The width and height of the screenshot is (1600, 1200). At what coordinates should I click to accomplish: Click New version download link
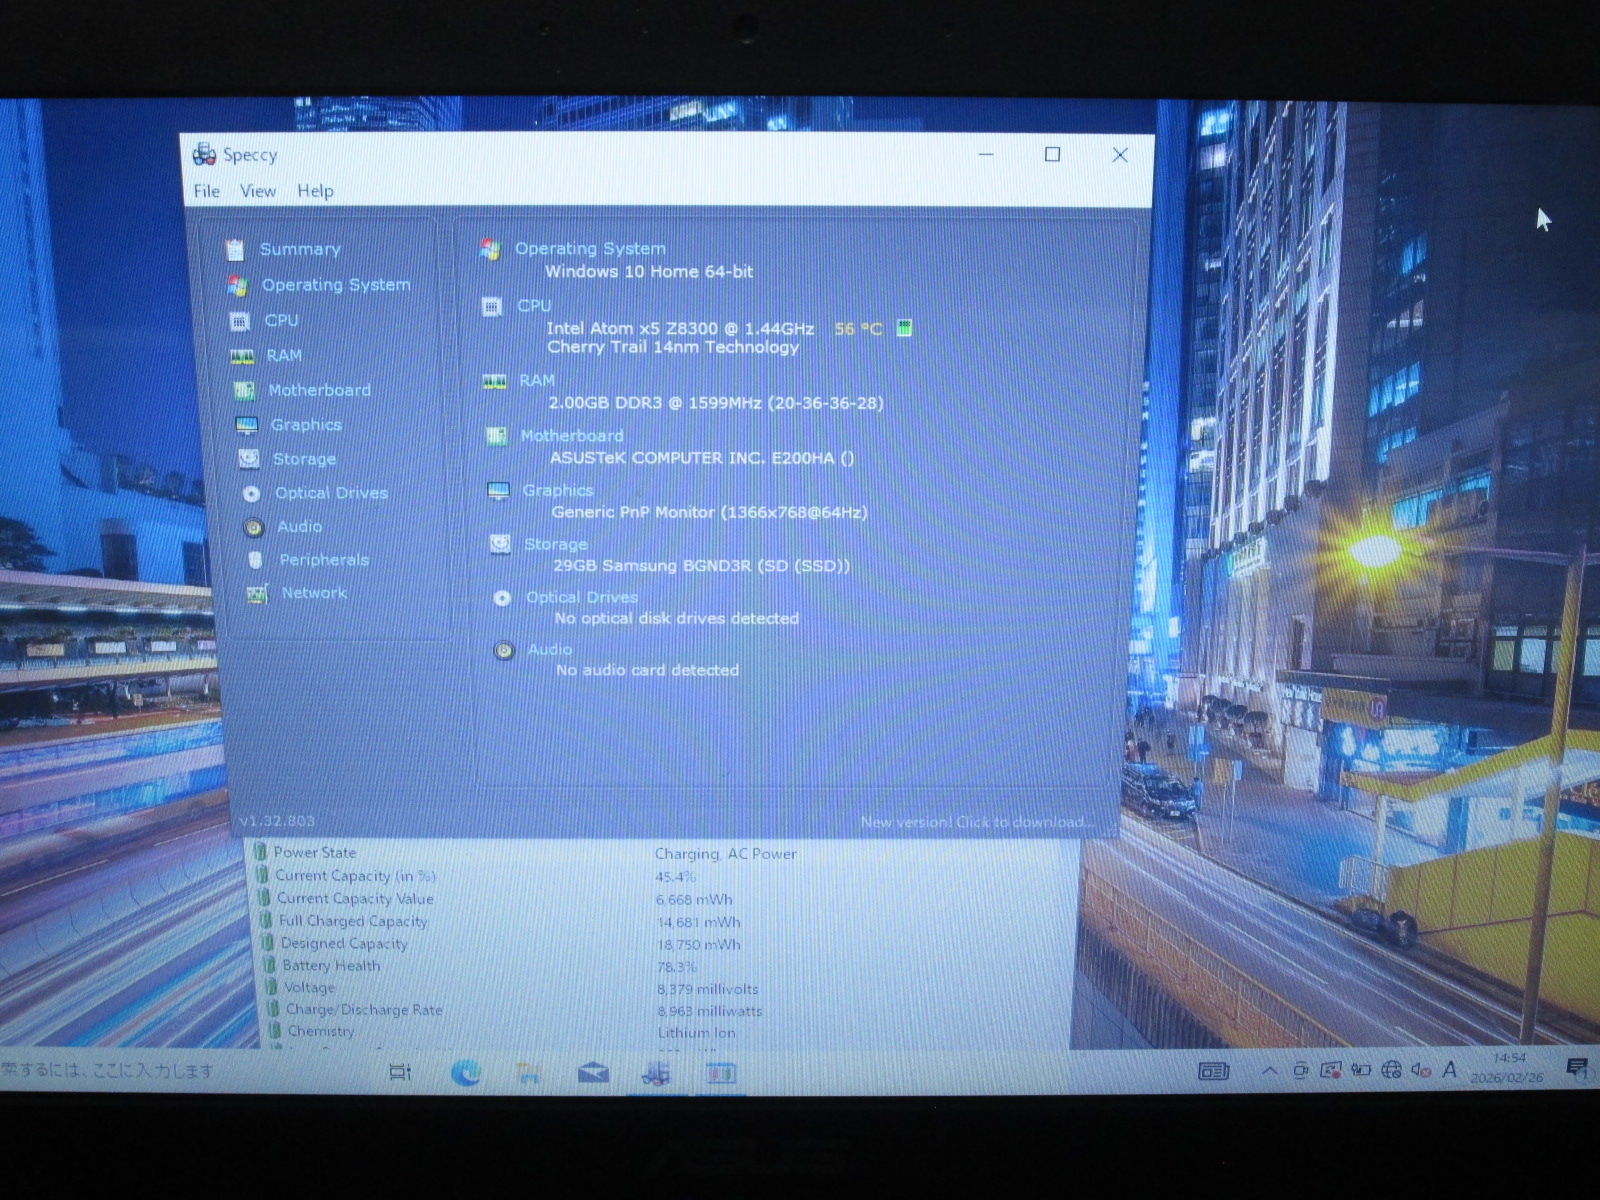coord(976,822)
